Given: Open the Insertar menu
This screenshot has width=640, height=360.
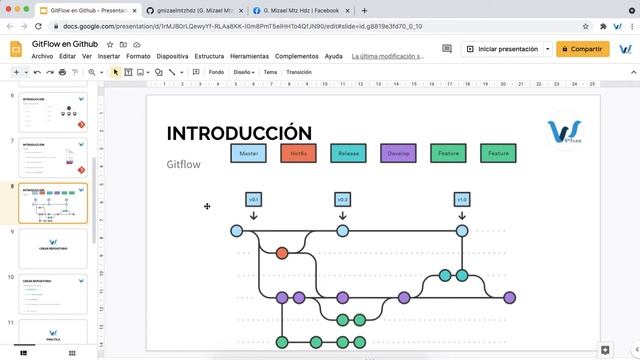Looking at the screenshot, I should [109, 56].
